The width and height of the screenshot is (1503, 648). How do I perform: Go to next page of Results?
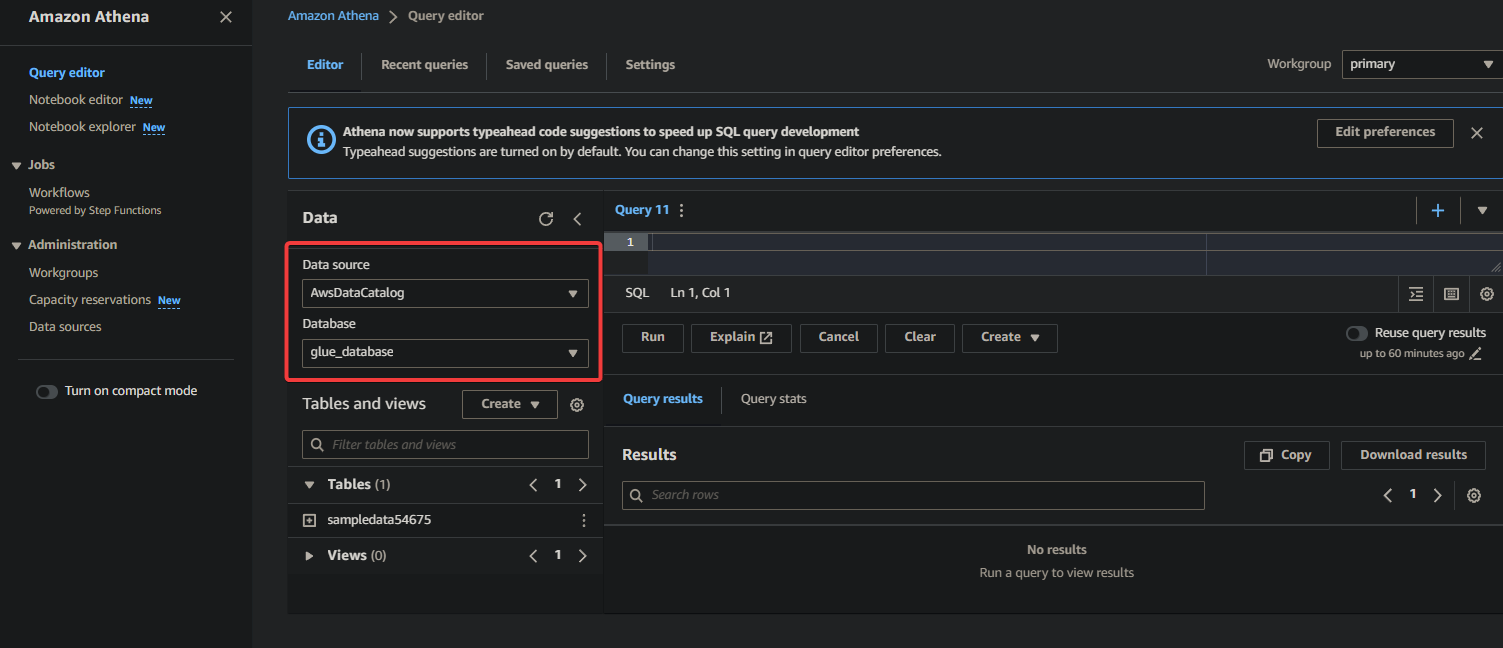[x=1437, y=495]
